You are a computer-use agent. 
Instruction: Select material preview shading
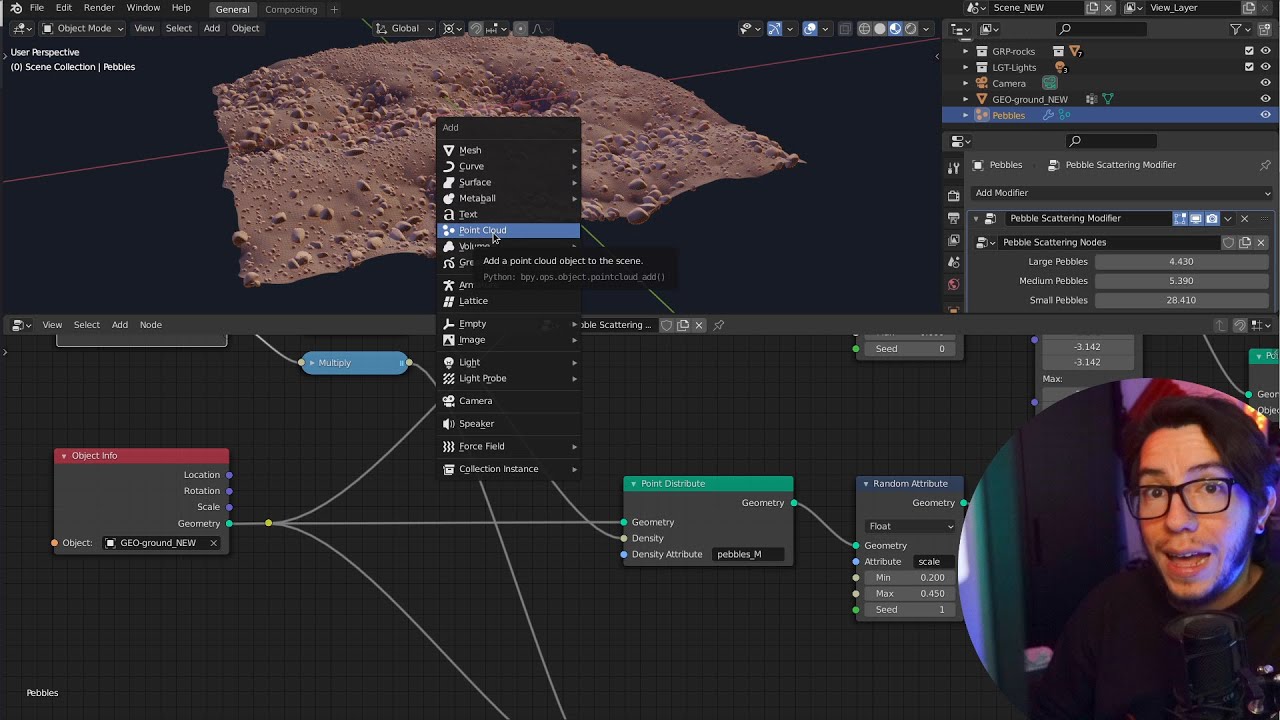895,28
